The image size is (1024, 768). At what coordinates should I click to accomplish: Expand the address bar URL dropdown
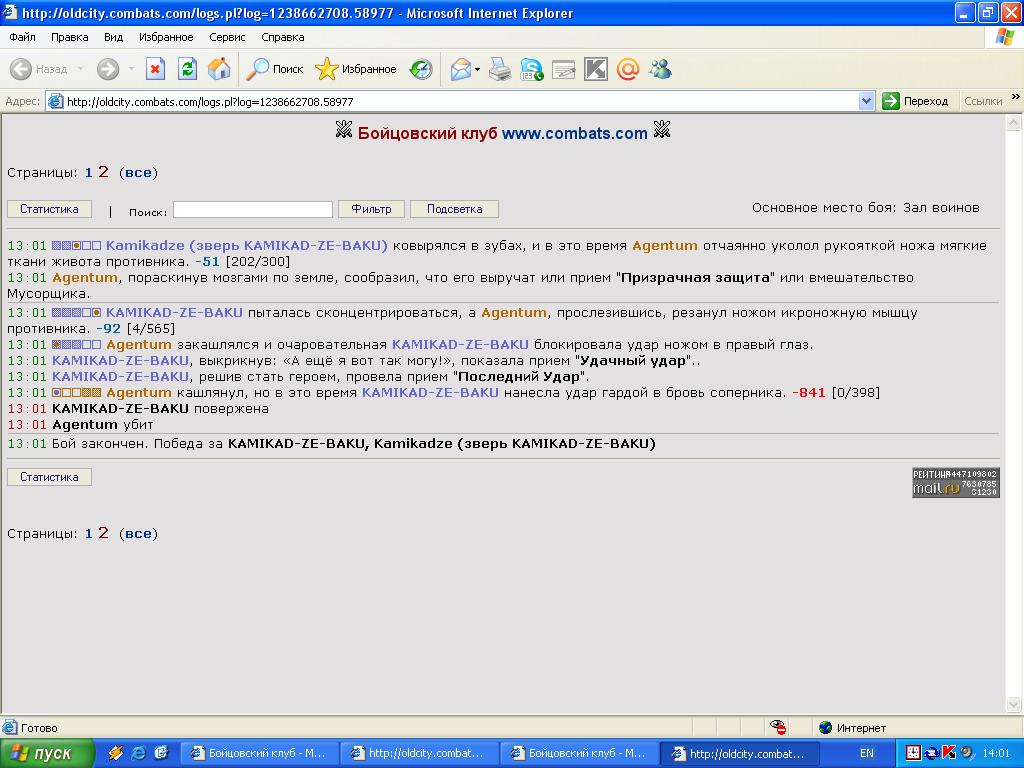pos(867,101)
